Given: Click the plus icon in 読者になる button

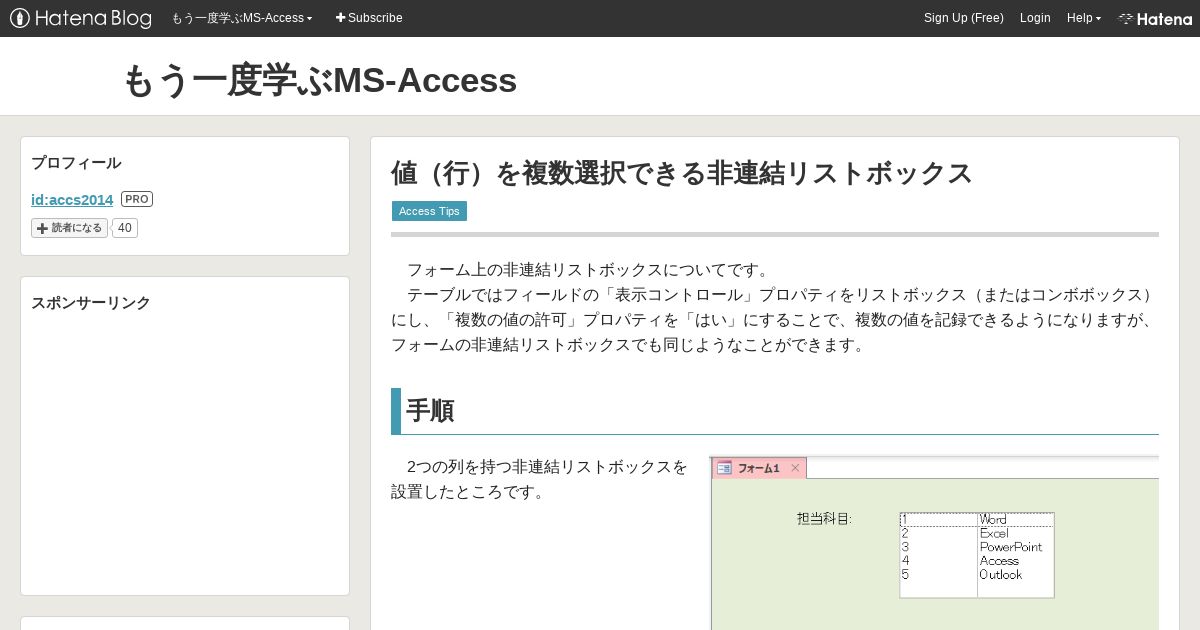Looking at the screenshot, I should tap(42, 228).
